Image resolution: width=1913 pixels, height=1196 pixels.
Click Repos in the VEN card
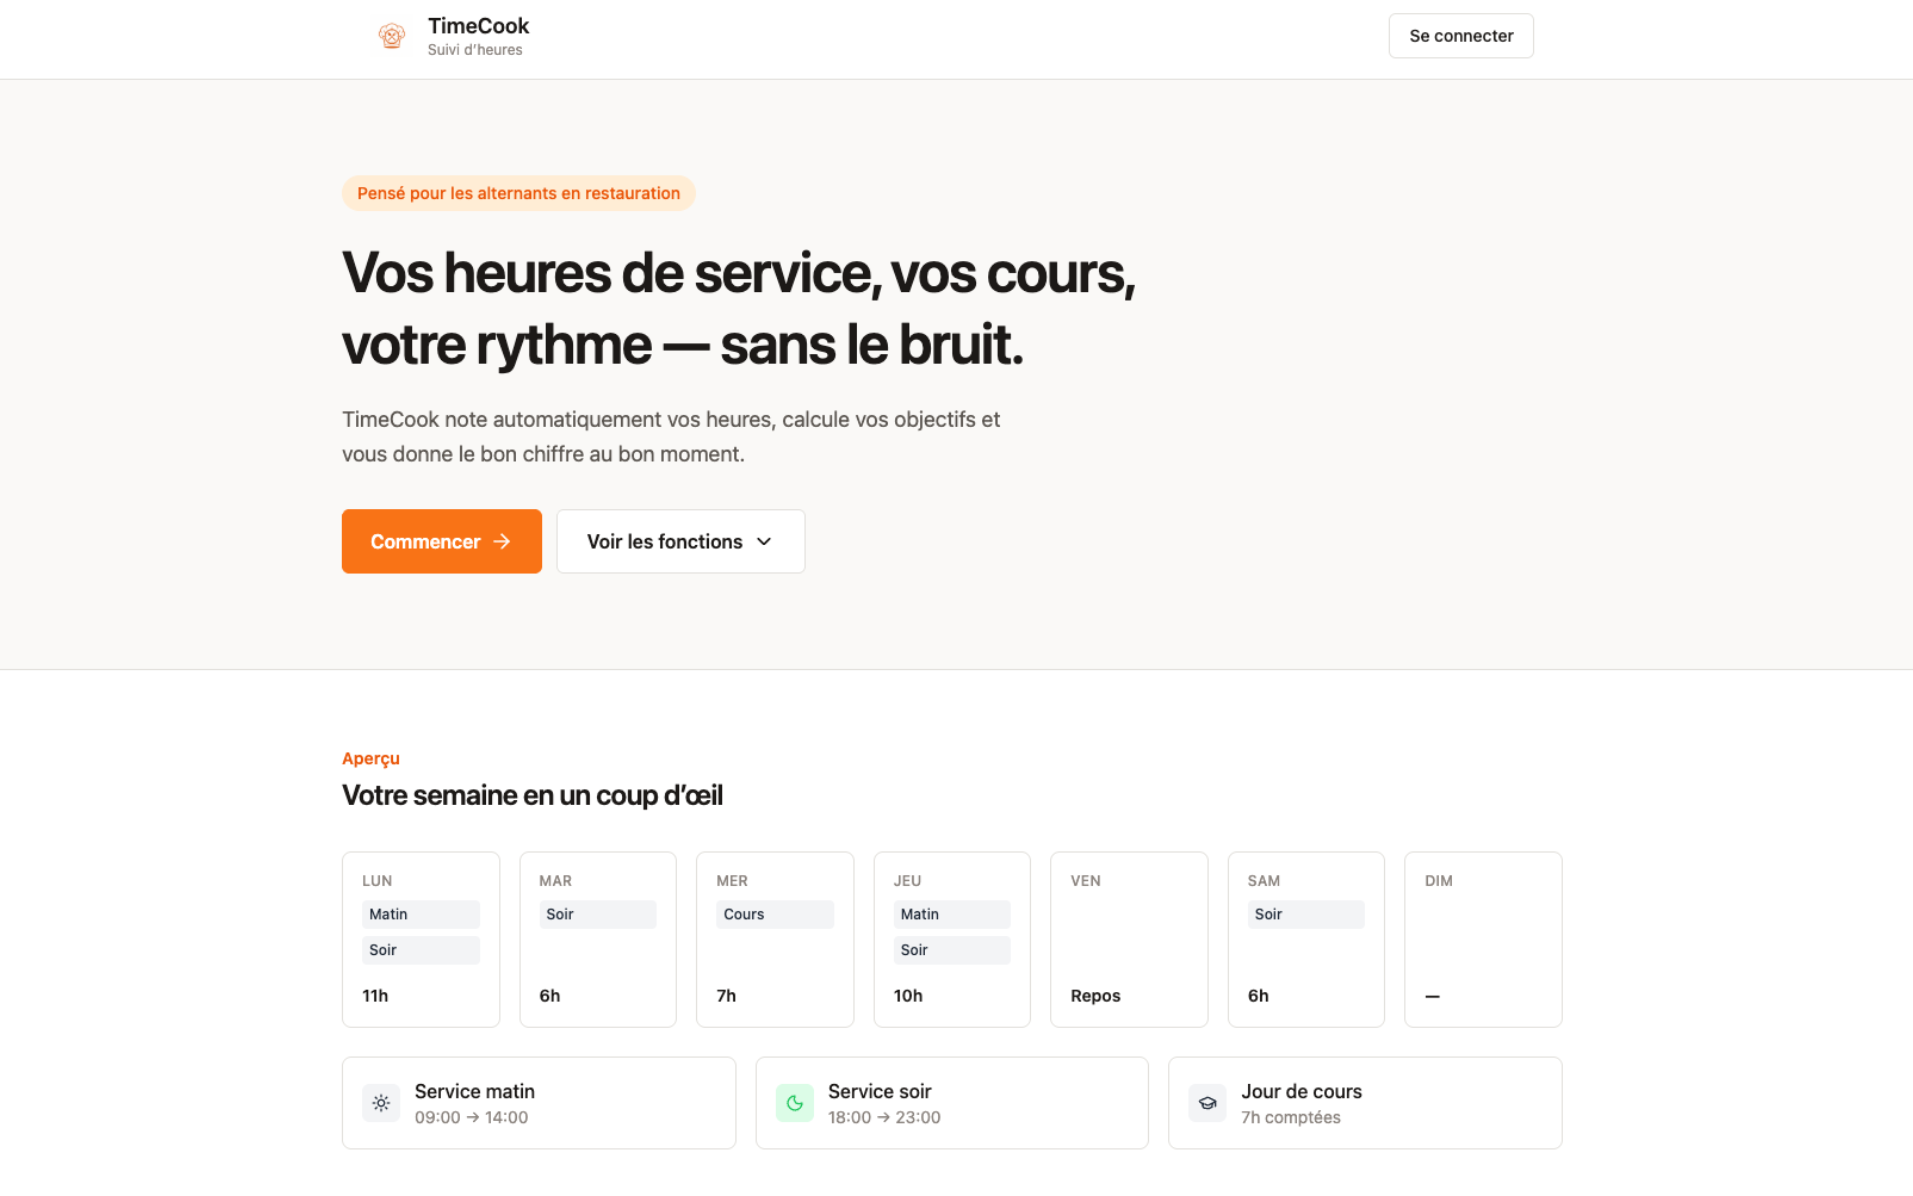coord(1095,996)
